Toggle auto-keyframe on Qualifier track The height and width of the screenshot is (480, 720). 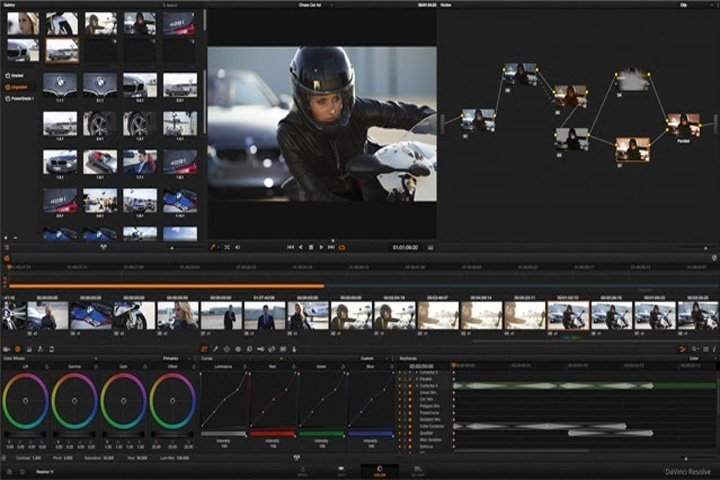[410, 433]
